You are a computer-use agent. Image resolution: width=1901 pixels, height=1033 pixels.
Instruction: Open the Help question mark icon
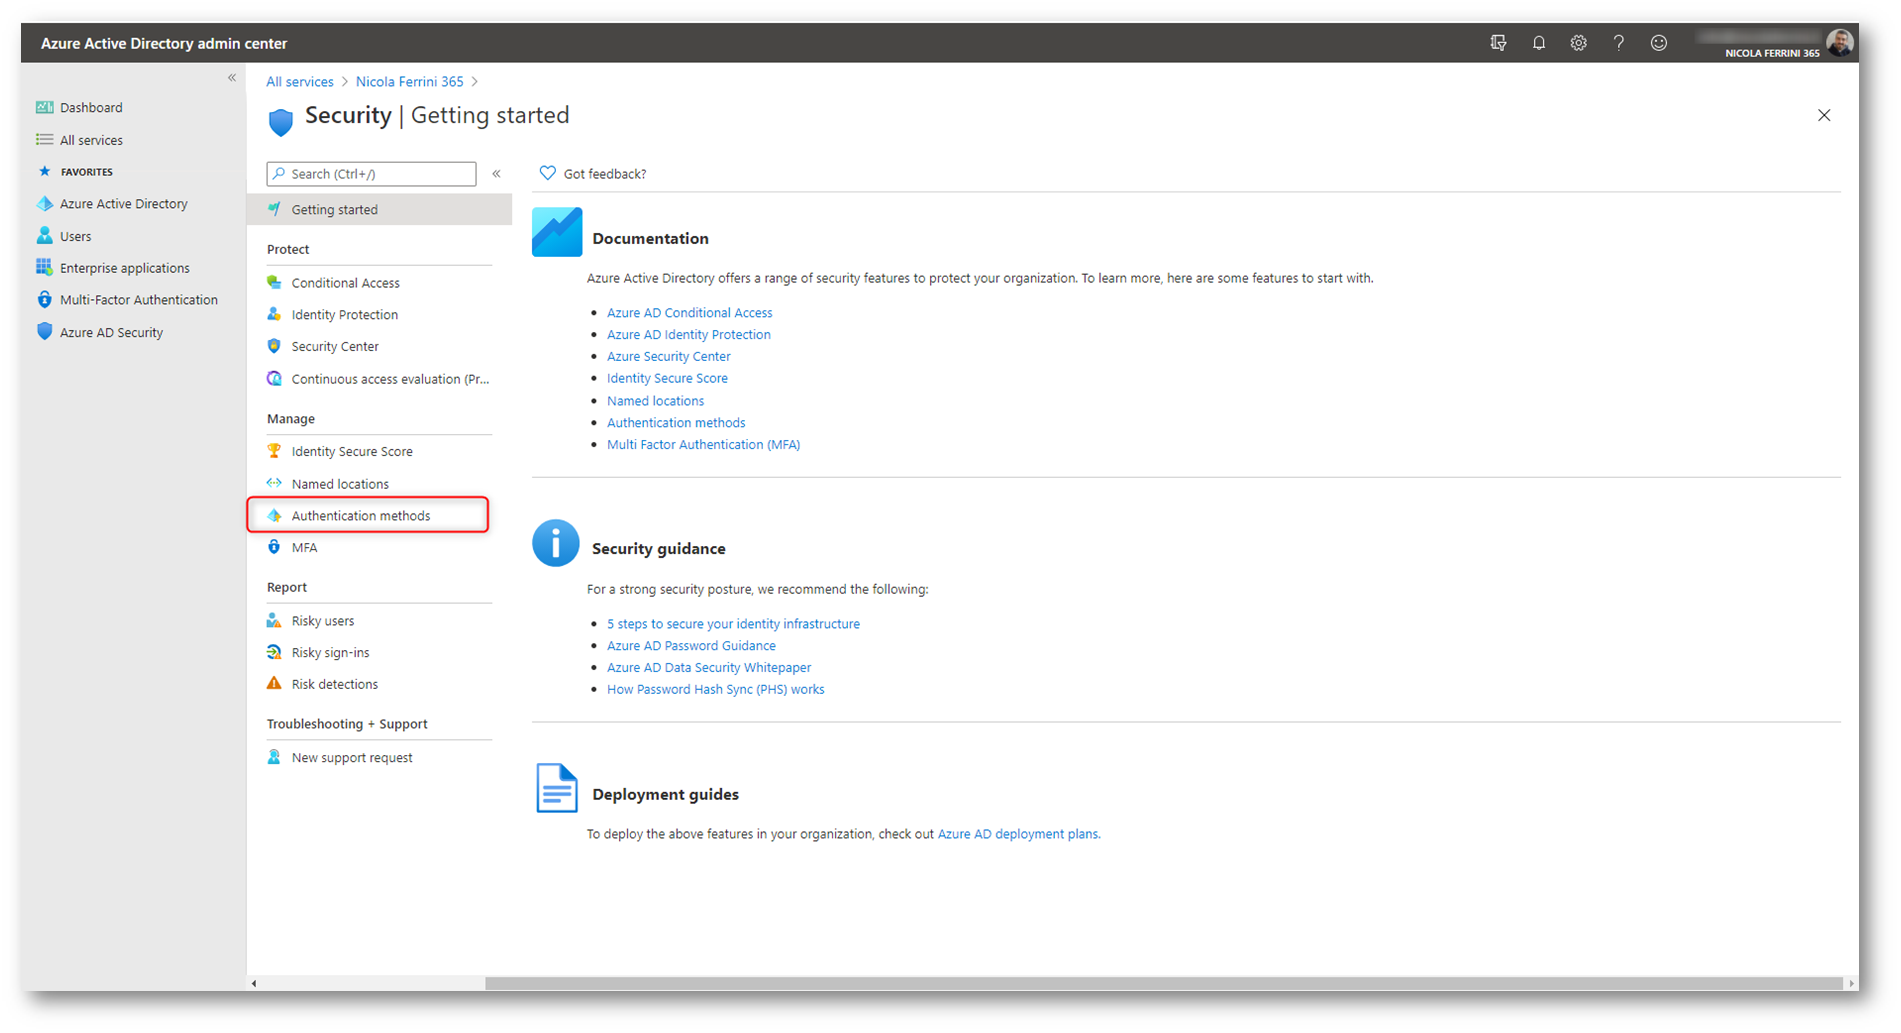click(1618, 43)
